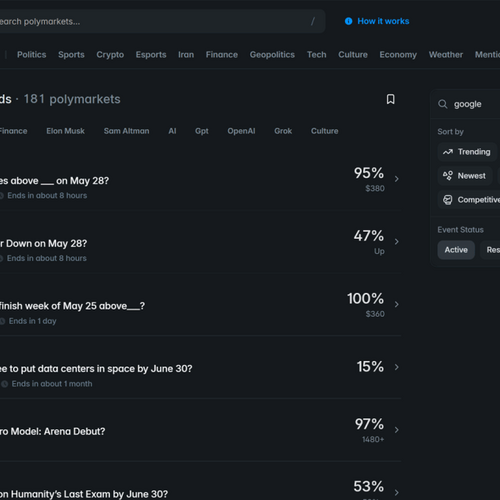This screenshot has height=500, width=500.
Task: Open Humanity's Last Exam by June 30 market
Action: click(84, 494)
